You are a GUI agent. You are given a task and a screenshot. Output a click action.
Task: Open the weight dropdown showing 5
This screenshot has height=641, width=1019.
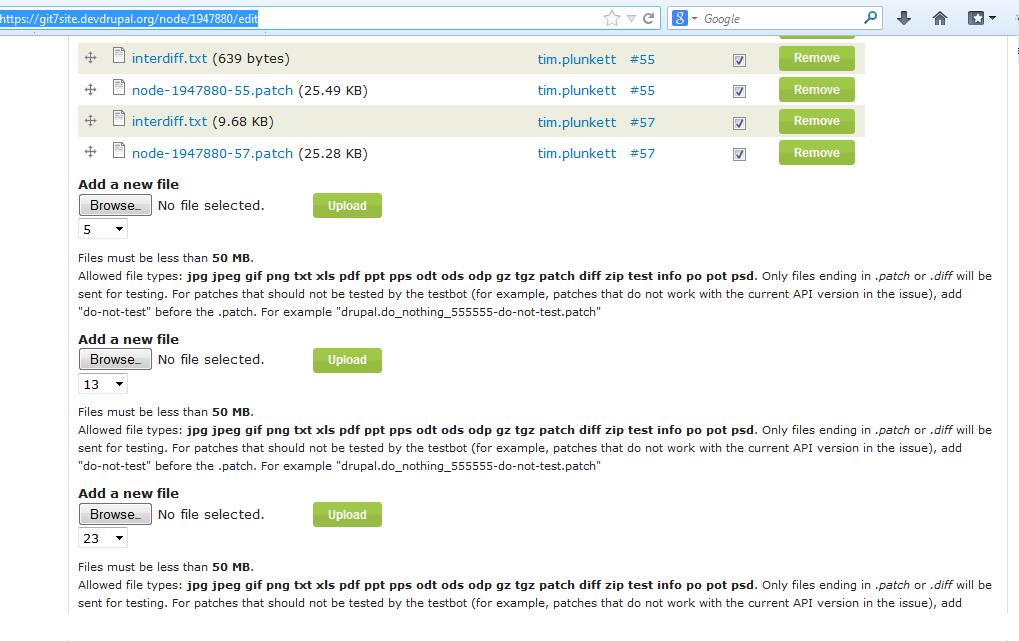point(102,228)
